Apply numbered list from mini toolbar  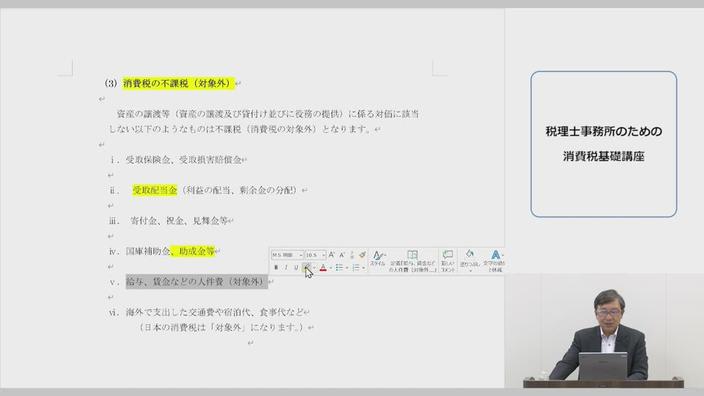tap(356, 268)
